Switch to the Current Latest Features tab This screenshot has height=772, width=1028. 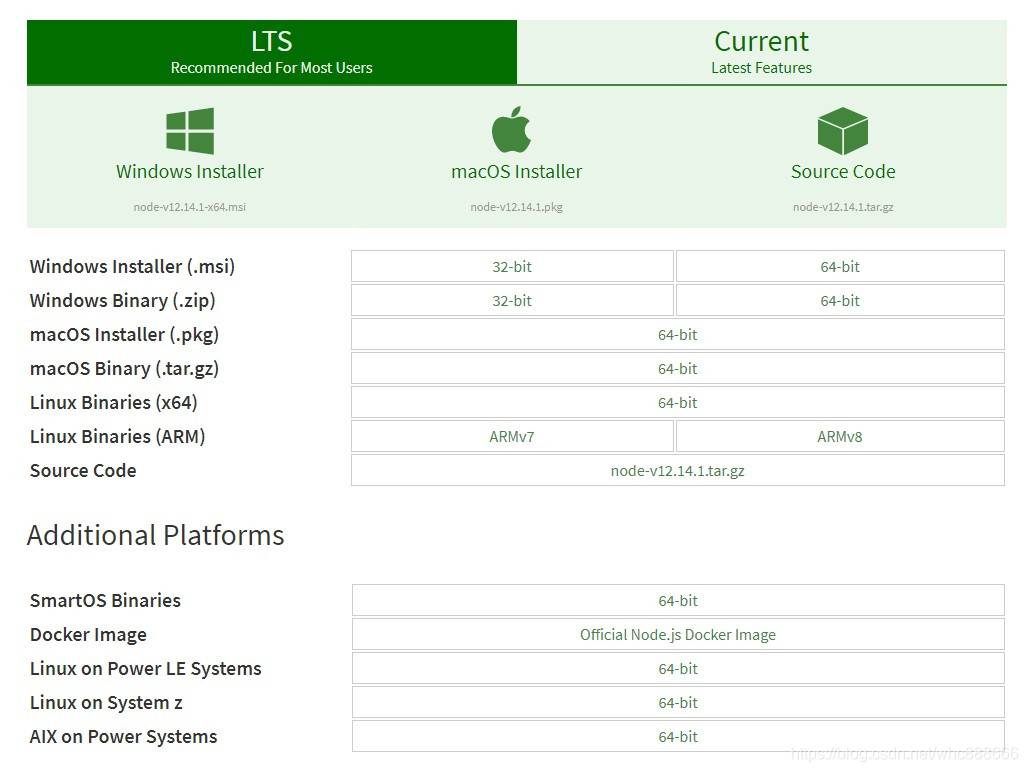pyautogui.click(x=762, y=52)
